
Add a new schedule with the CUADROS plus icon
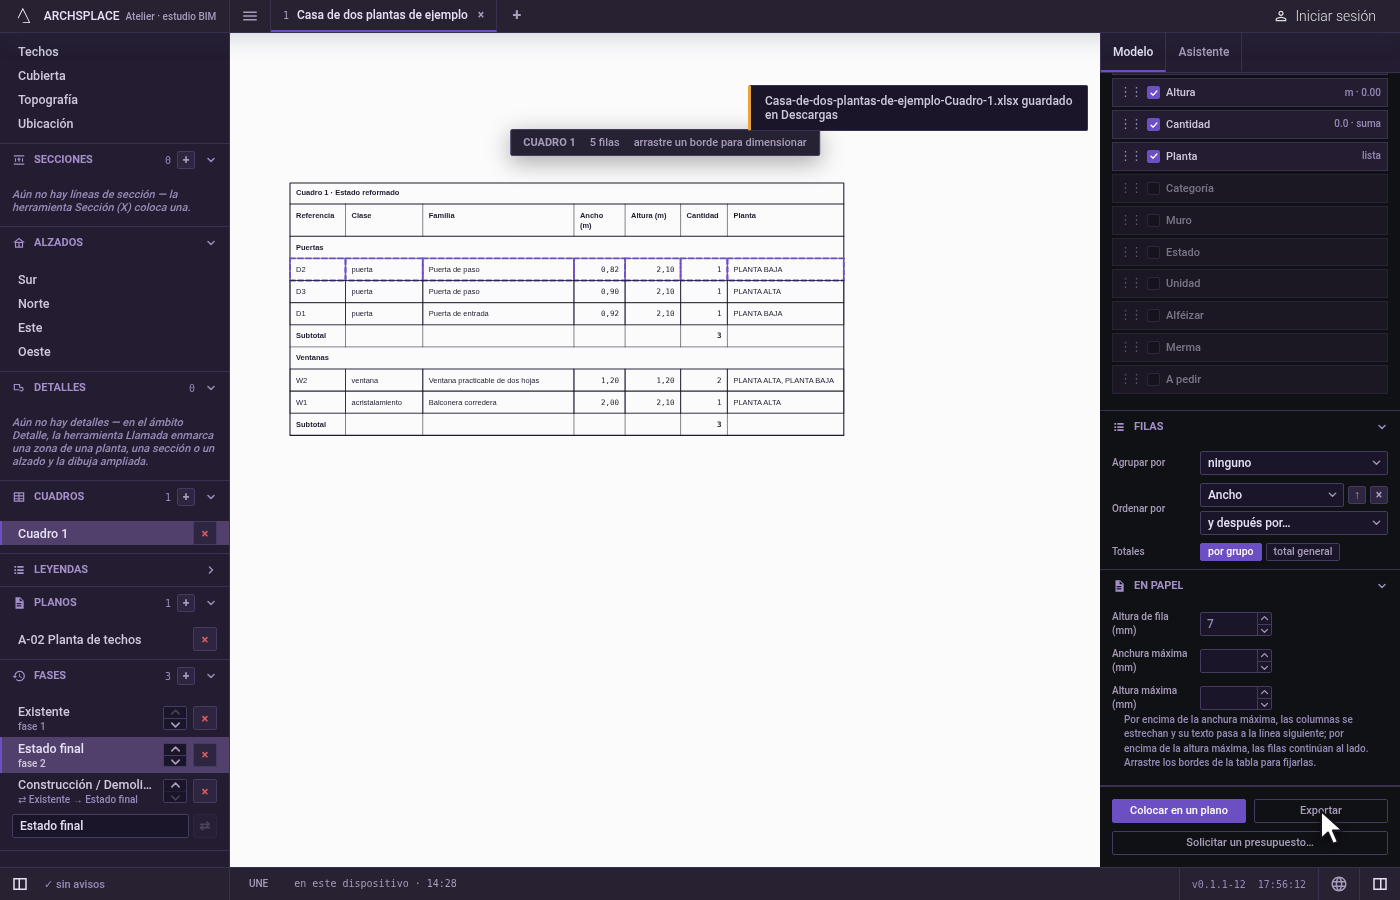(186, 497)
